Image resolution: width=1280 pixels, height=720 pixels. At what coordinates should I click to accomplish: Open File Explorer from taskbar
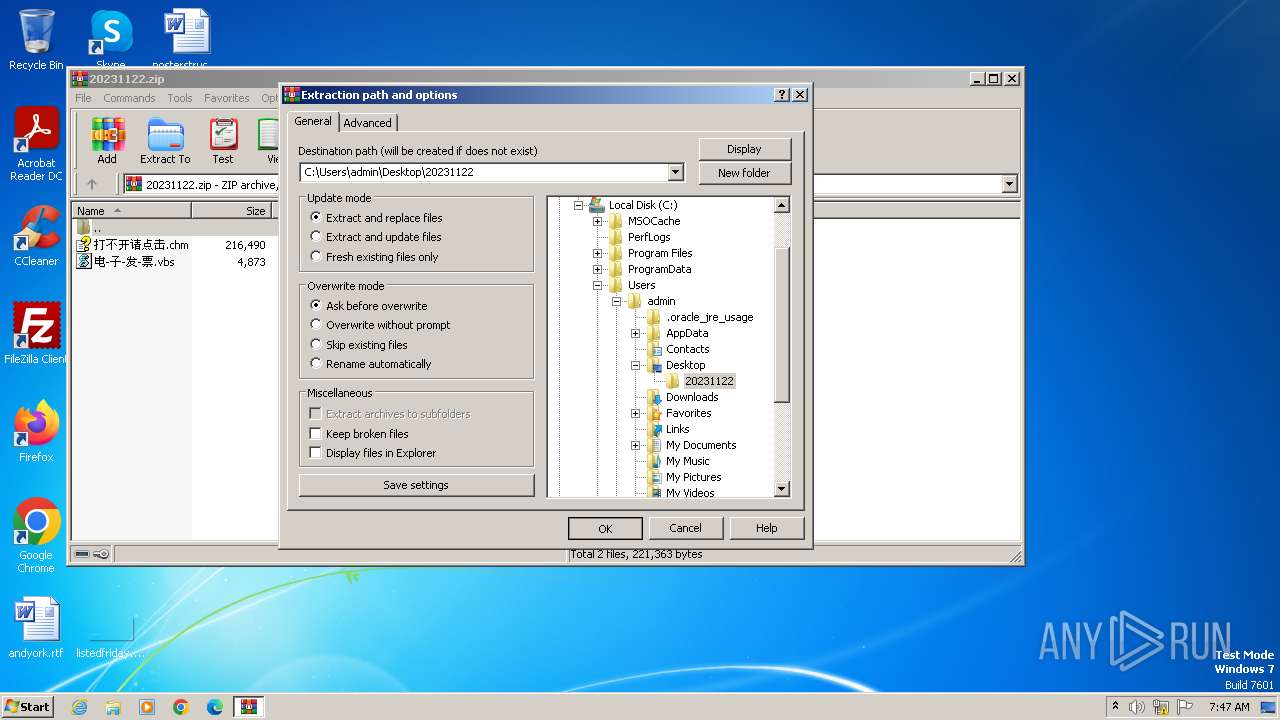113,707
